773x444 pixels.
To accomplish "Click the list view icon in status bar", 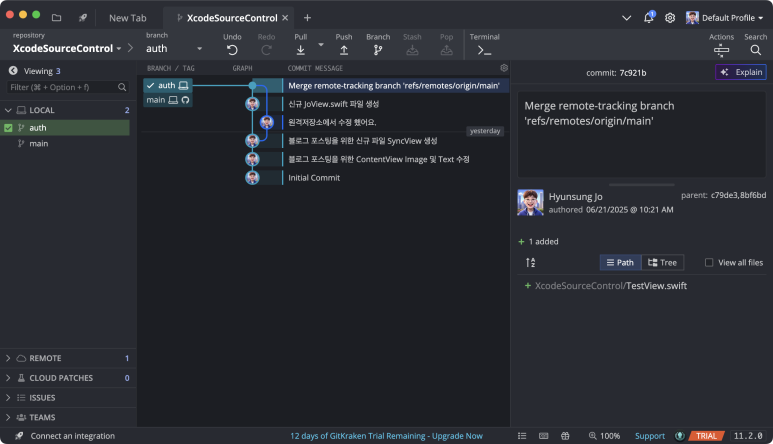I will tap(522, 436).
